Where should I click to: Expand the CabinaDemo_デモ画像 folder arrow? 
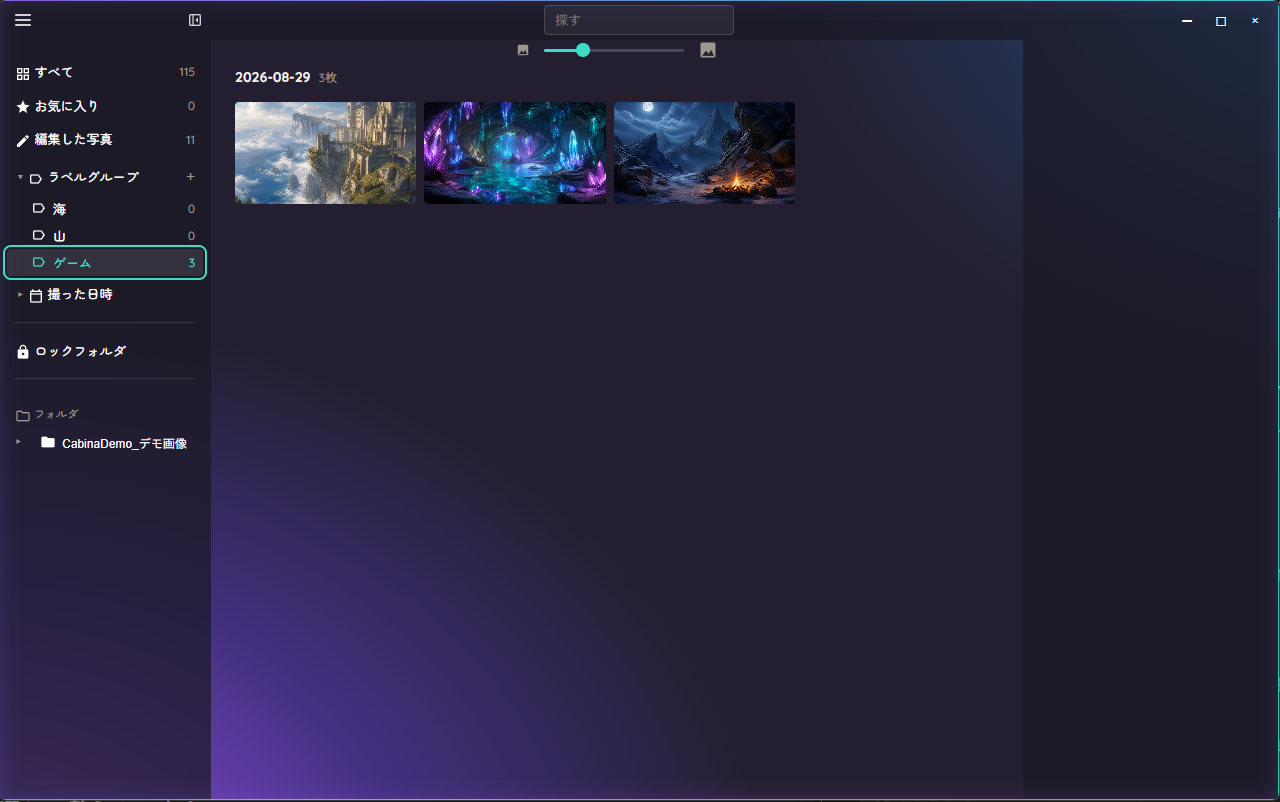tap(19, 441)
